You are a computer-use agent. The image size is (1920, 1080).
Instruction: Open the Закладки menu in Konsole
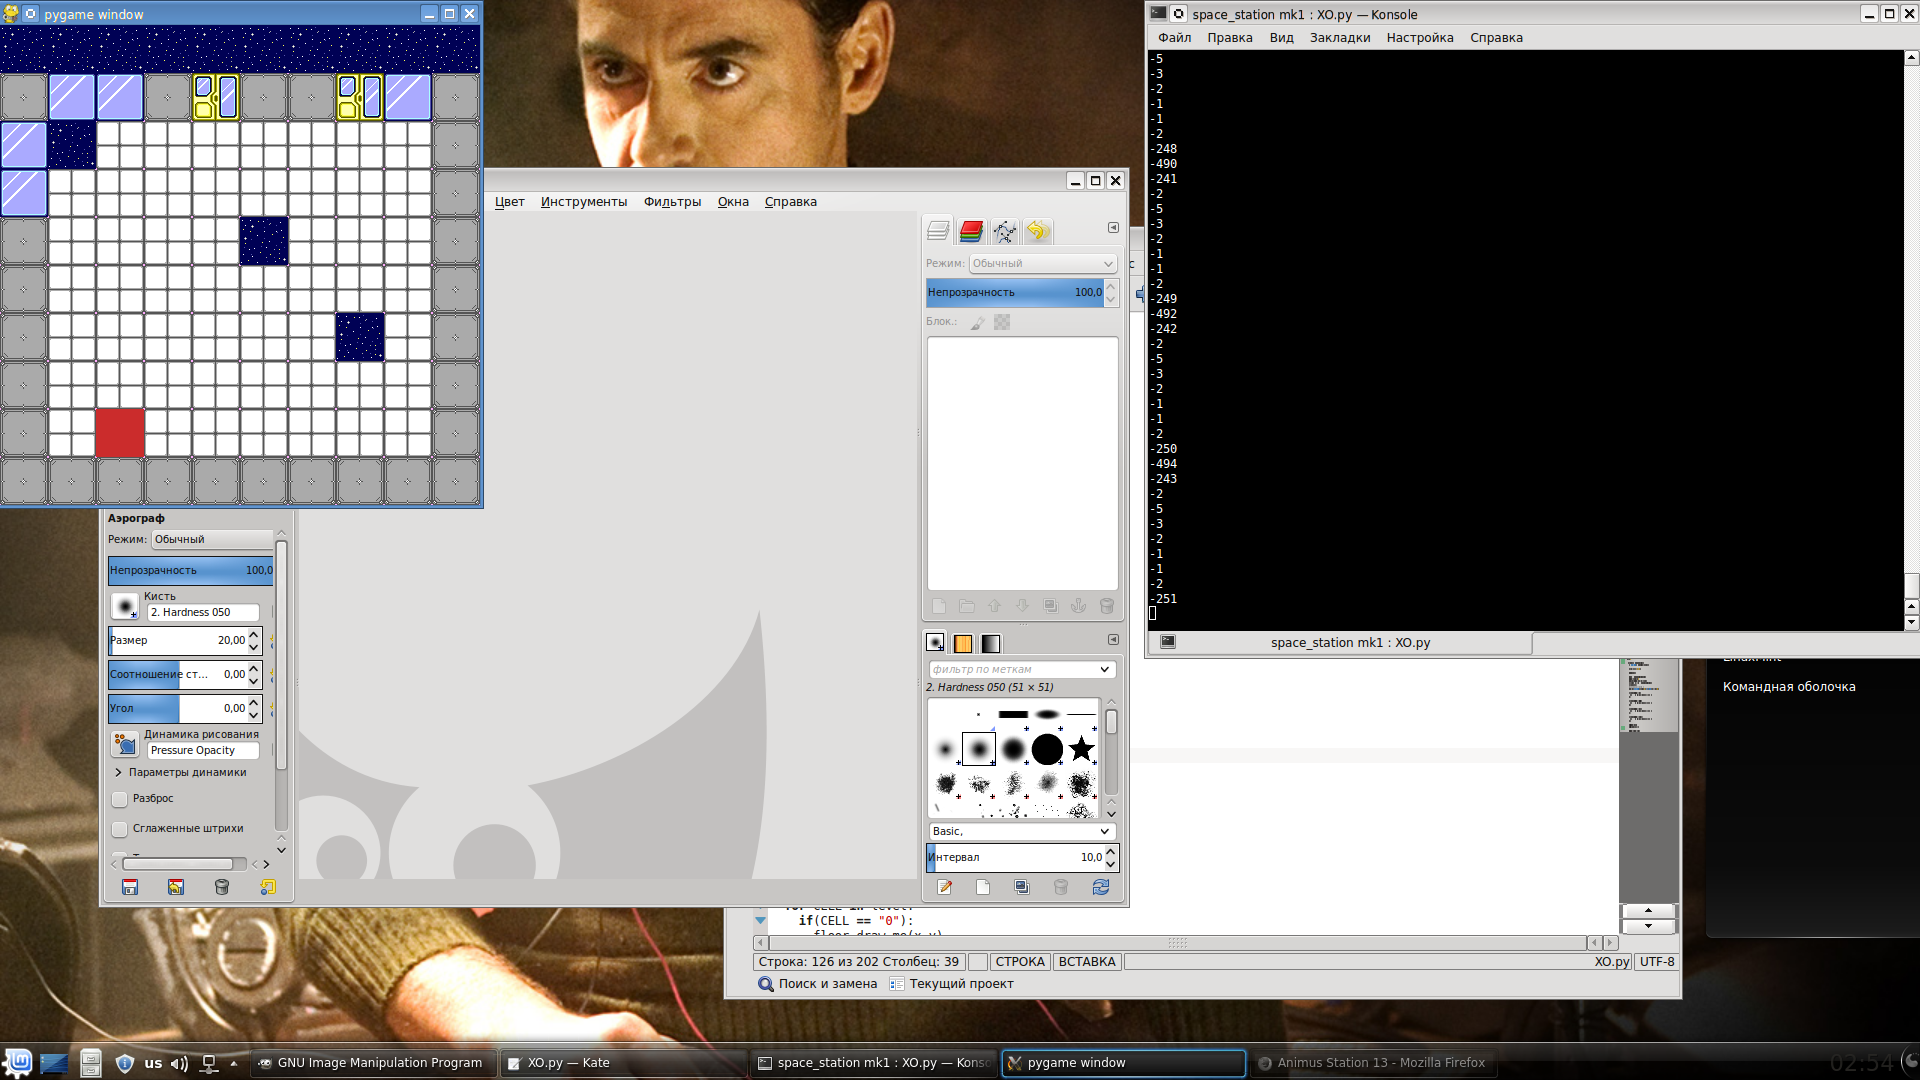coord(1340,38)
